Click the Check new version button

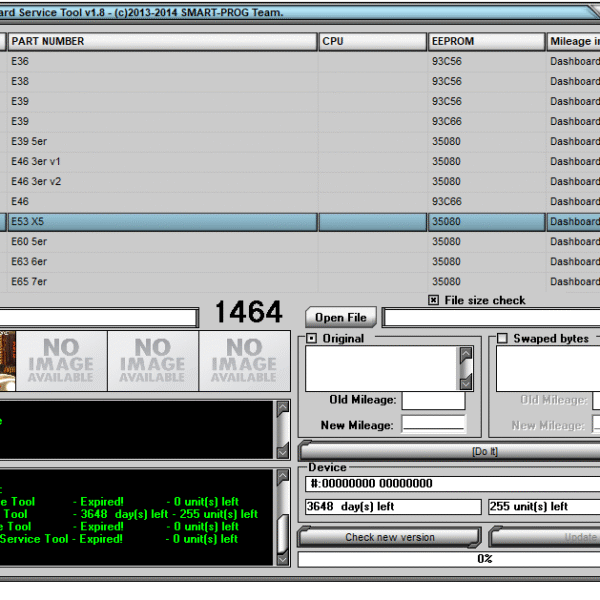[x=390, y=537]
